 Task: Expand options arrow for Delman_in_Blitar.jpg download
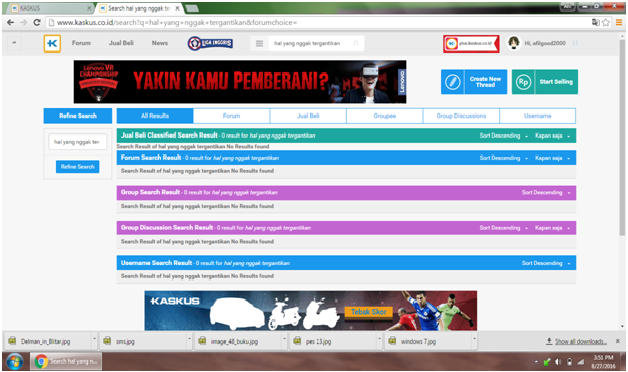[x=95, y=339]
